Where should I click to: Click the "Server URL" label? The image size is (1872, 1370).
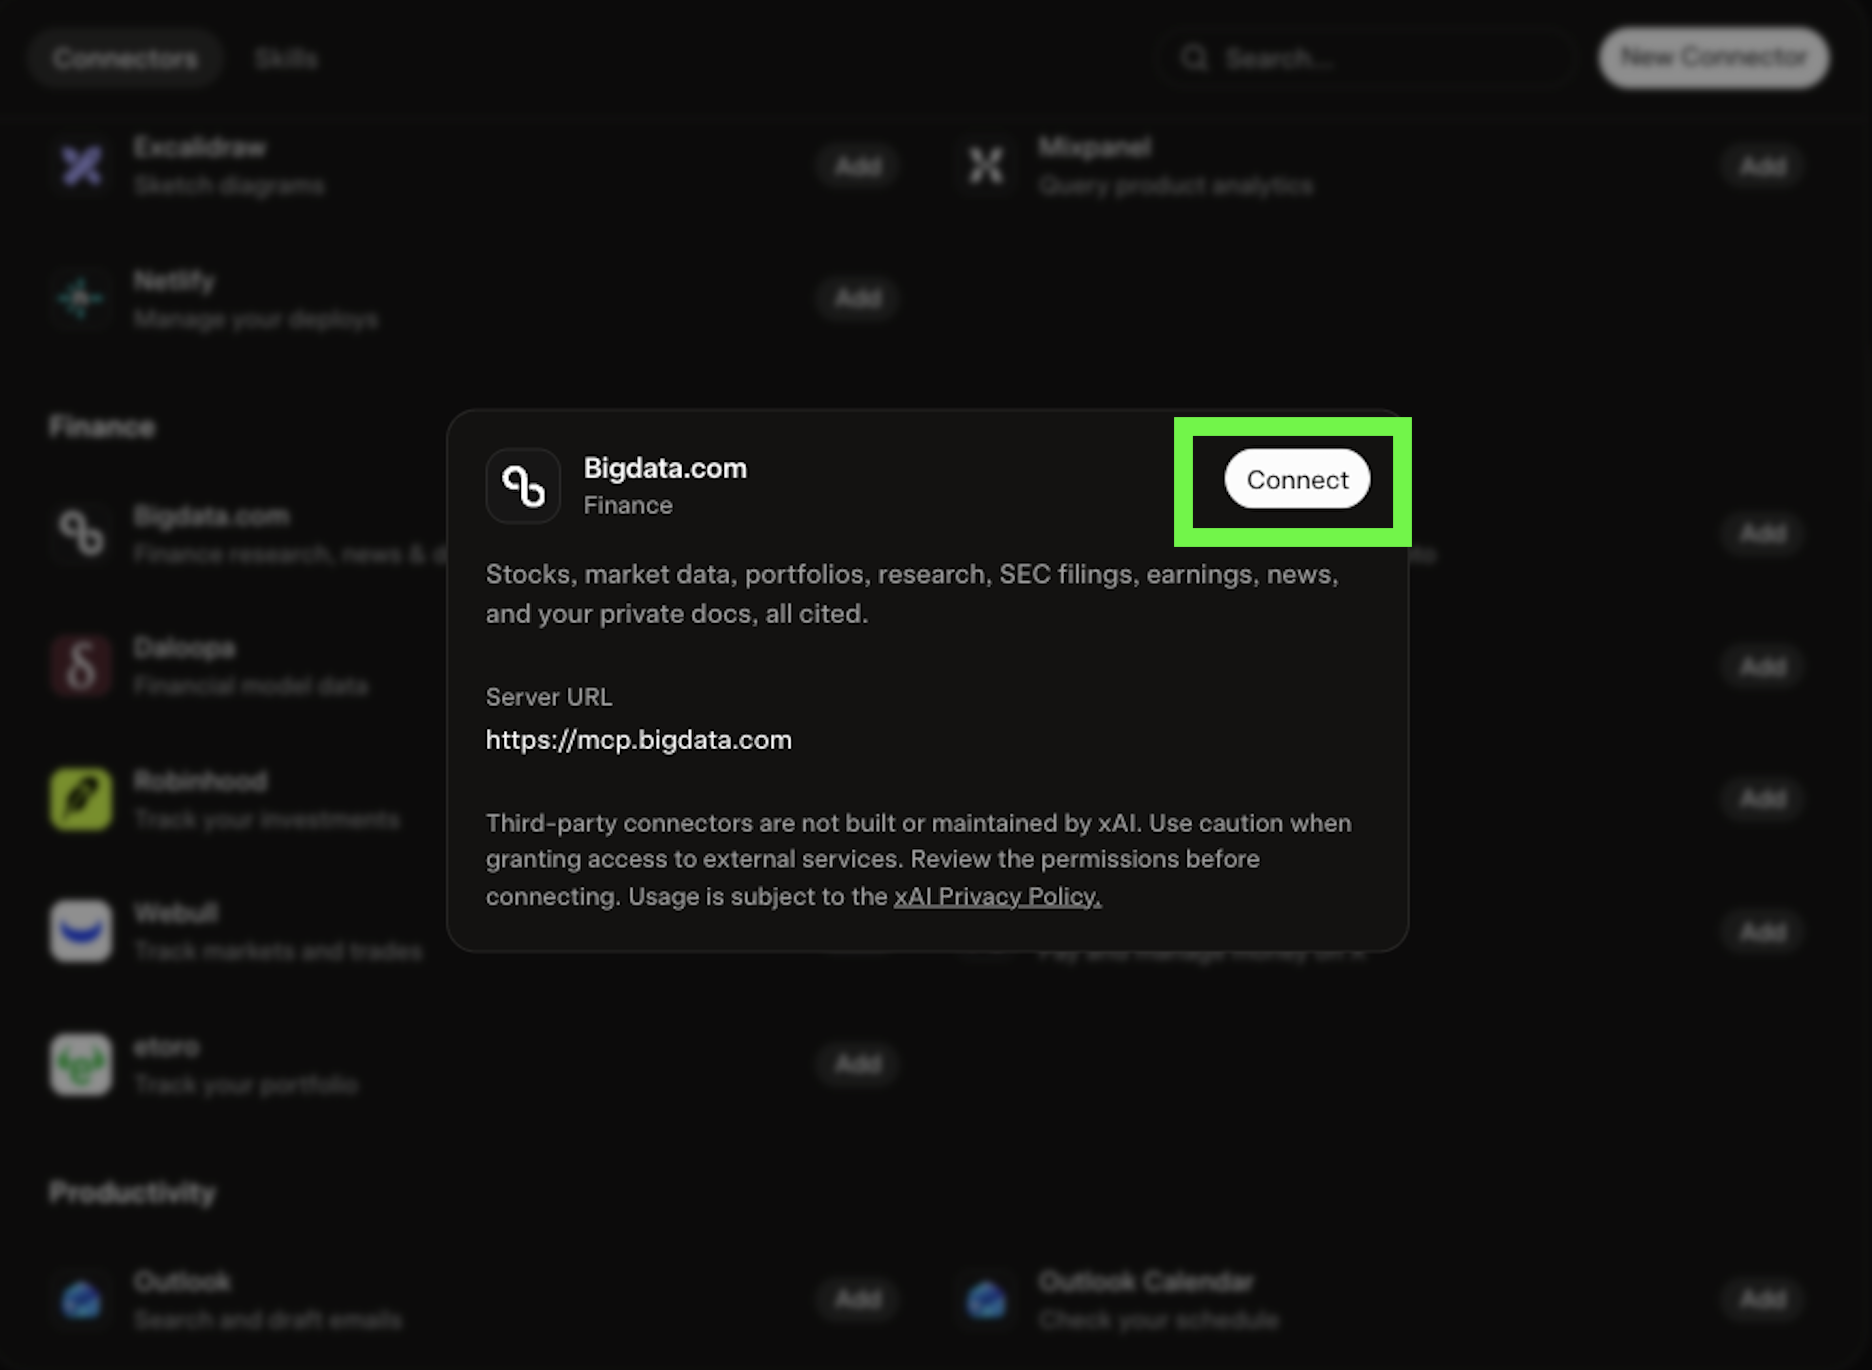549,697
